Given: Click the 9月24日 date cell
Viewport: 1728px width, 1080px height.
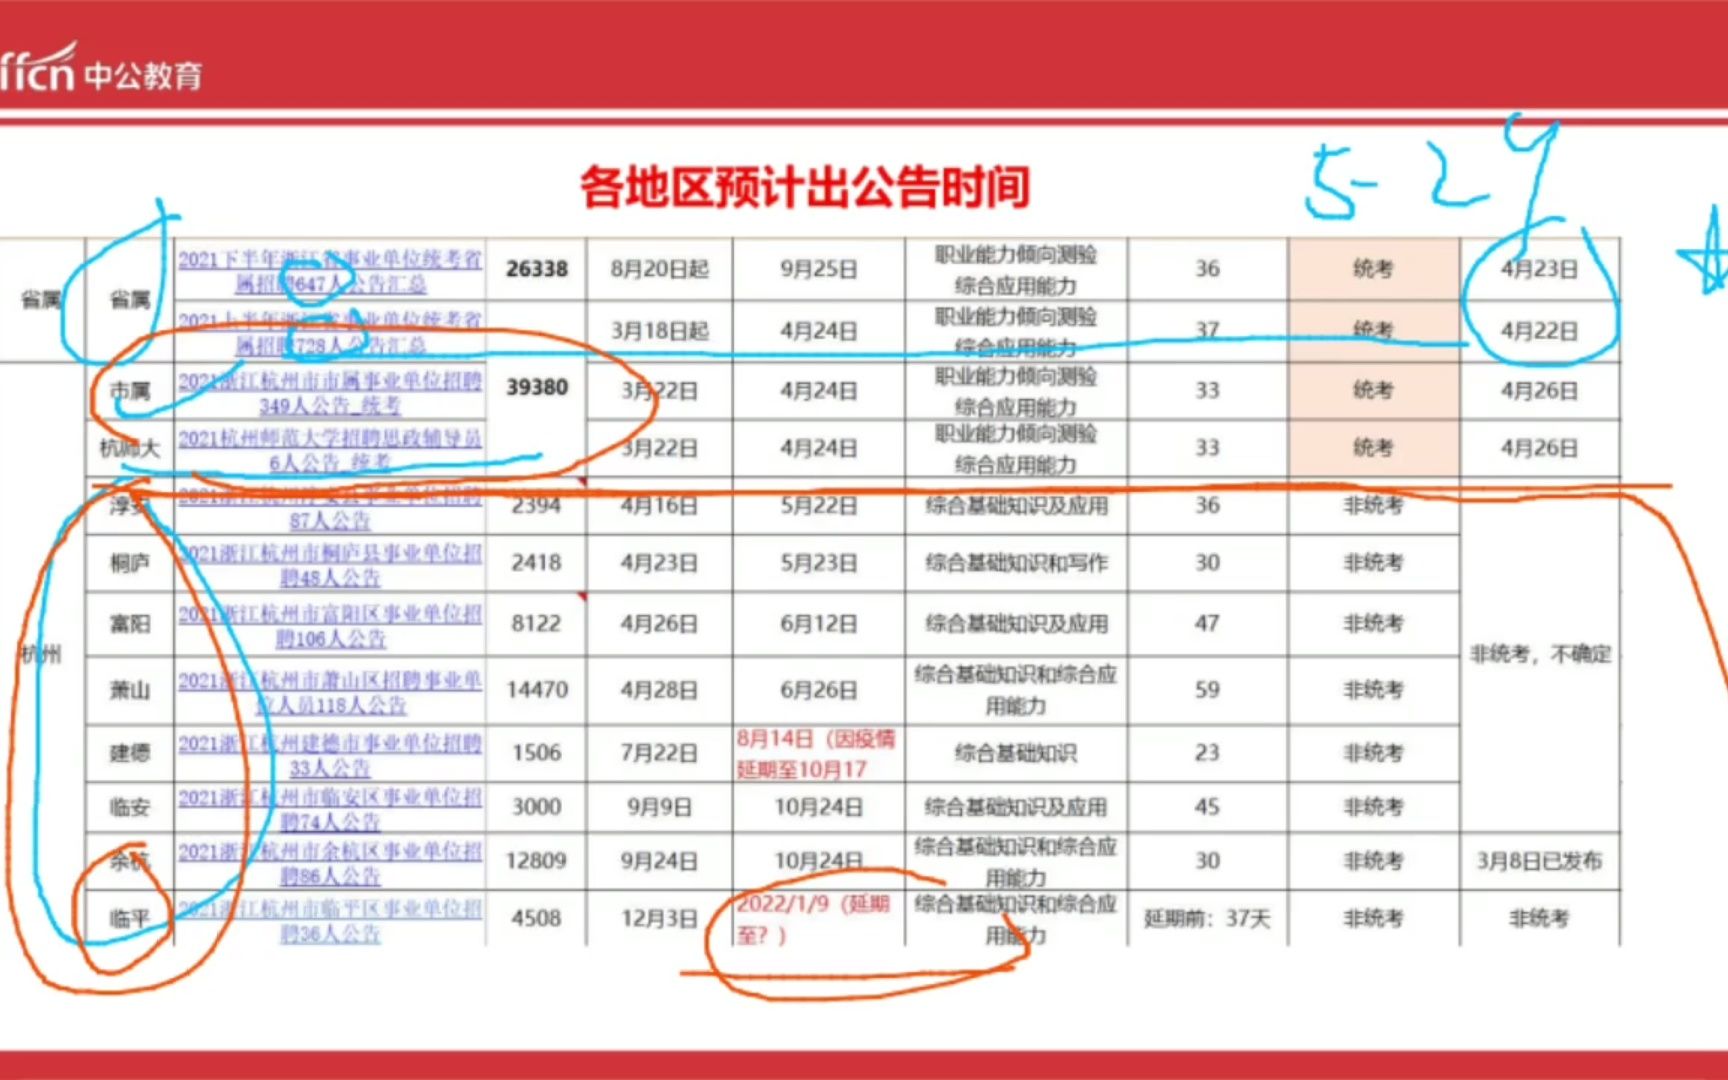Looking at the screenshot, I should tap(660, 861).
